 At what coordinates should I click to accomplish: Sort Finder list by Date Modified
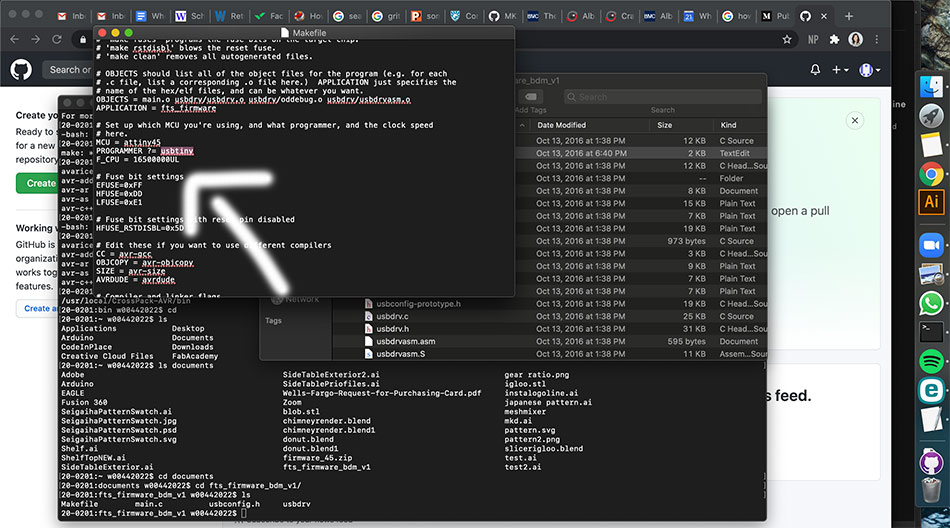click(562, 125)
